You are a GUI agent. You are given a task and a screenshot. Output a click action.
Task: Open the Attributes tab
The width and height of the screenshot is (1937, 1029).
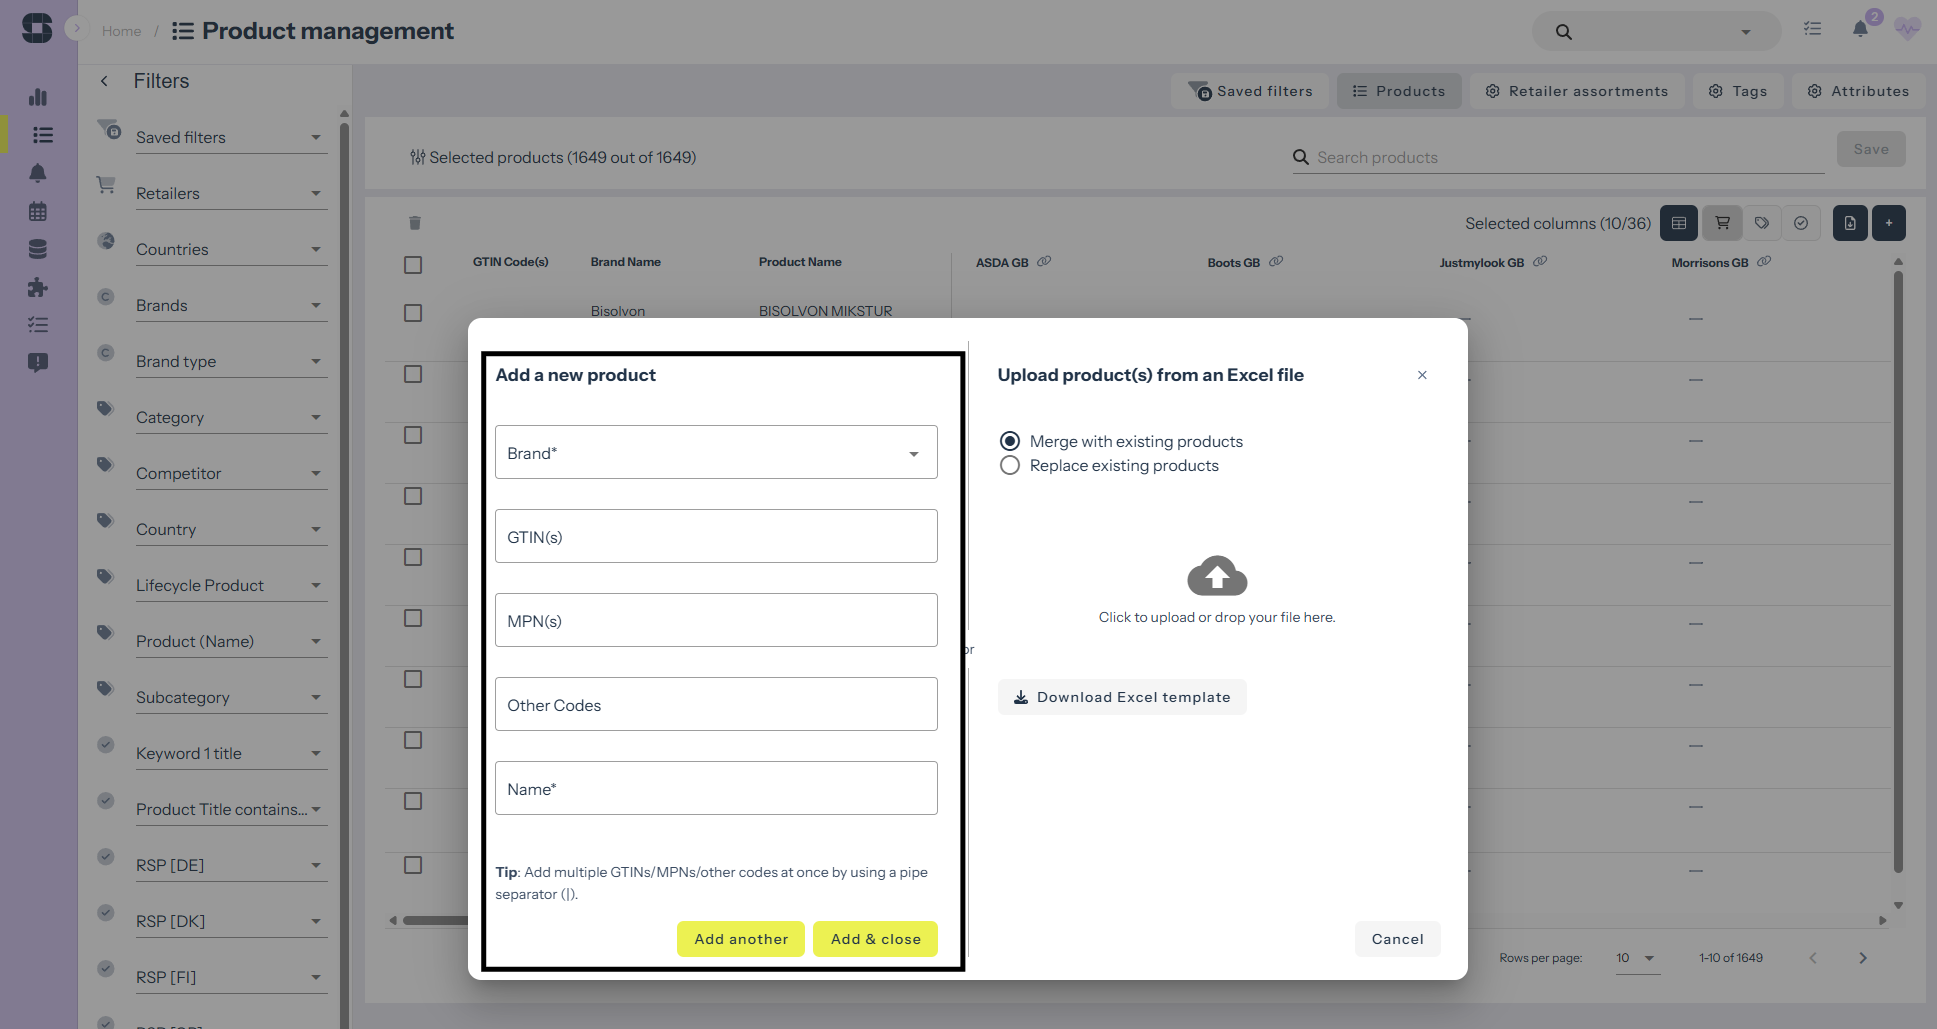coord(1858,91)
